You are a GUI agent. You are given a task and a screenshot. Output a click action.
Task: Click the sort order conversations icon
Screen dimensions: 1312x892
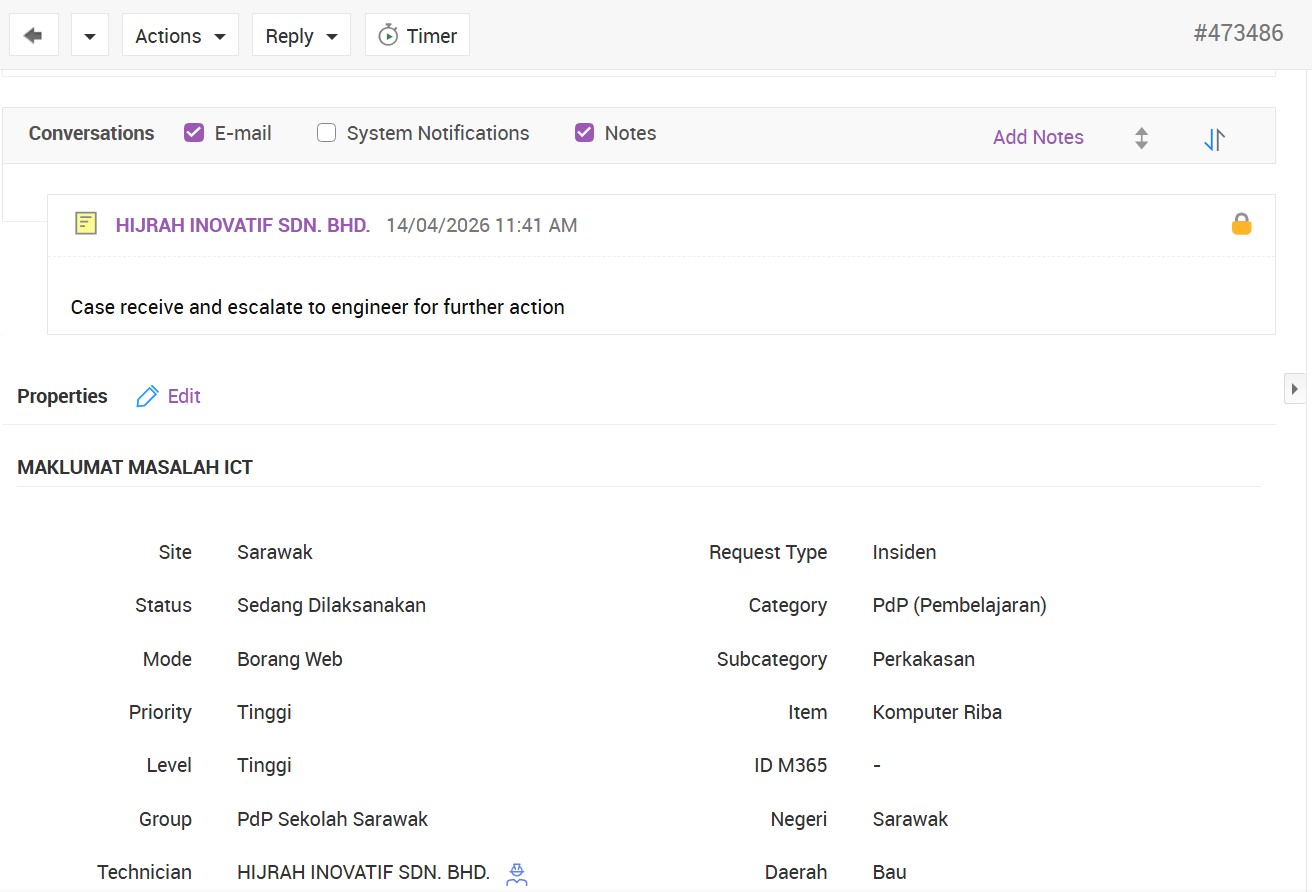coord(1214,139)
